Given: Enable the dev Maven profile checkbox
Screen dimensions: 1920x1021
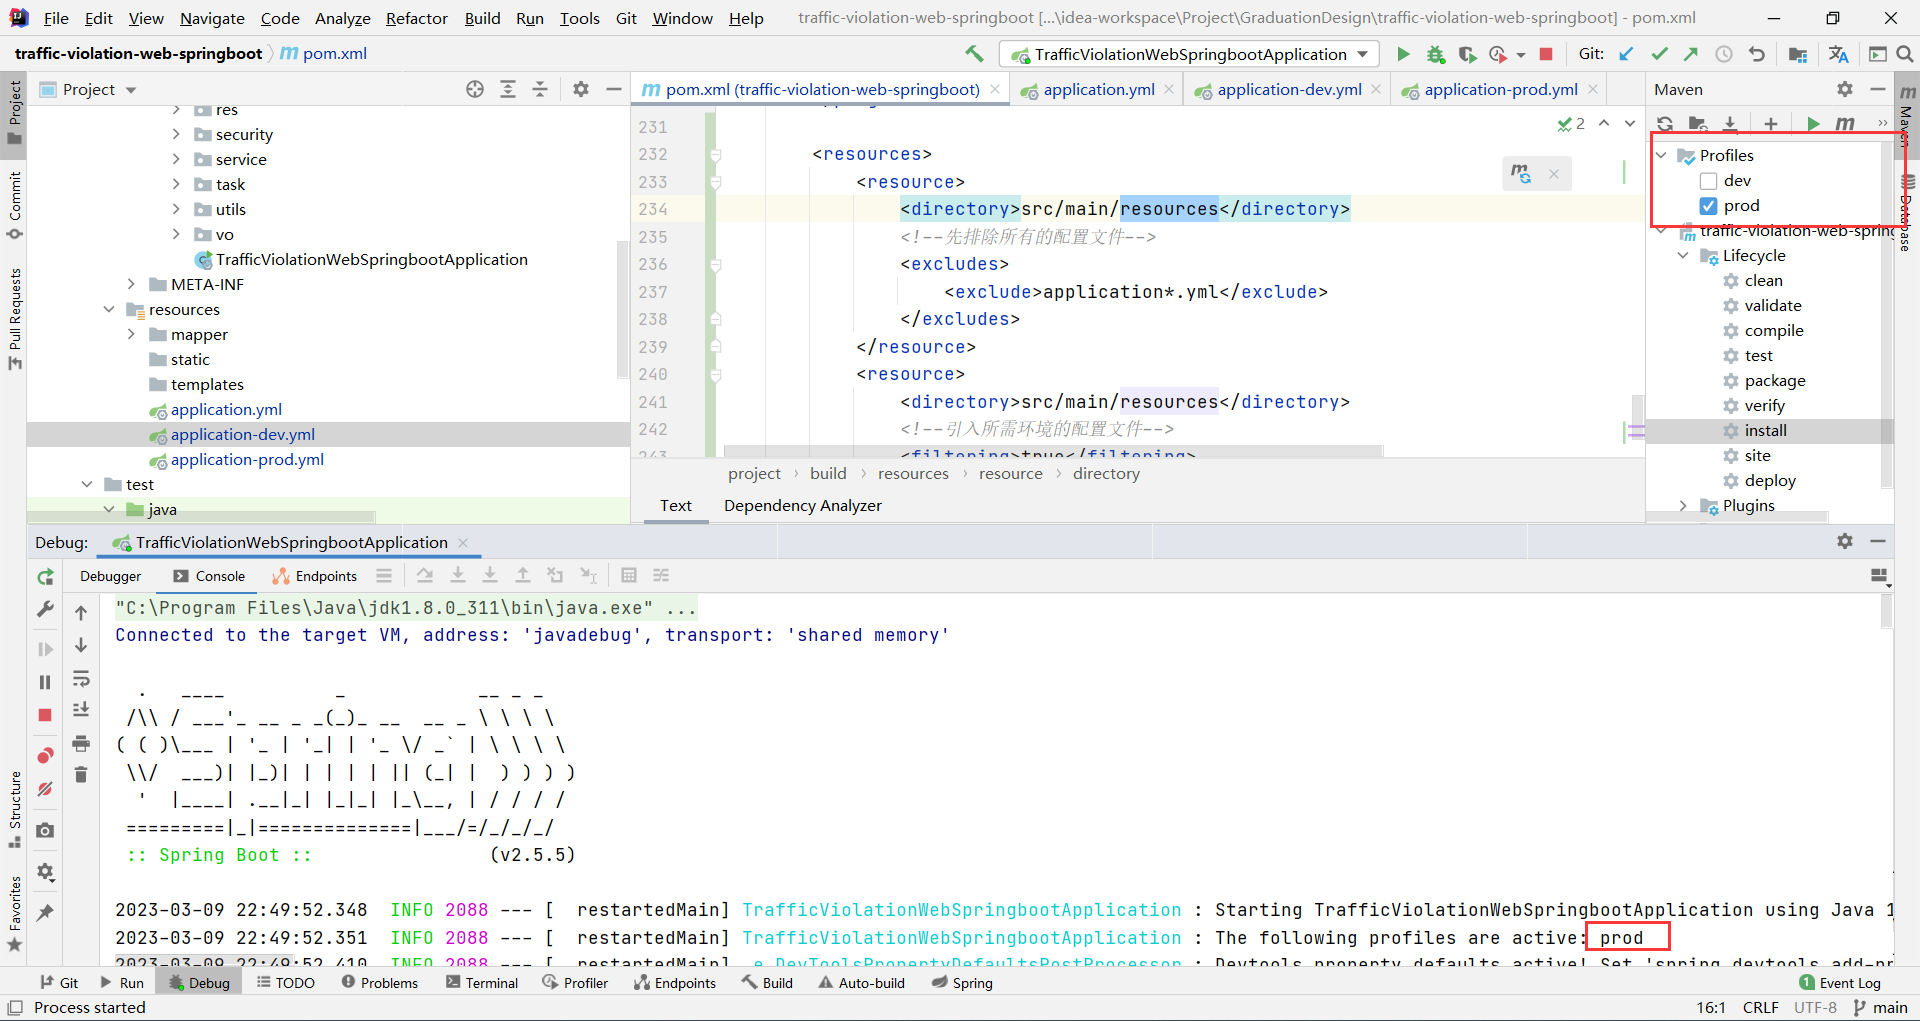Looking at the screenshot, I should coord(1708,181).
